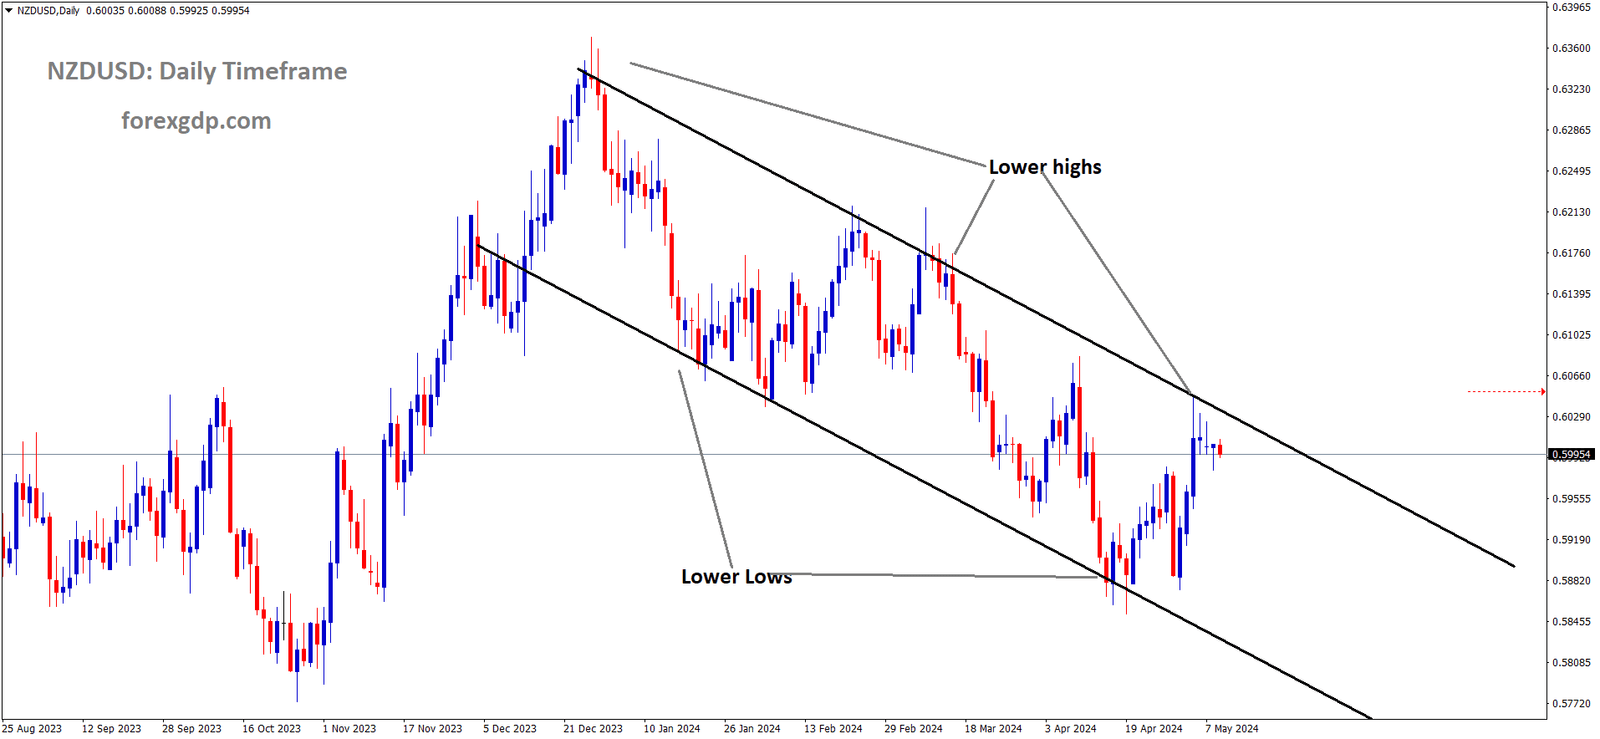Click the 13 Feb 2024 date label

pos(833,729)
